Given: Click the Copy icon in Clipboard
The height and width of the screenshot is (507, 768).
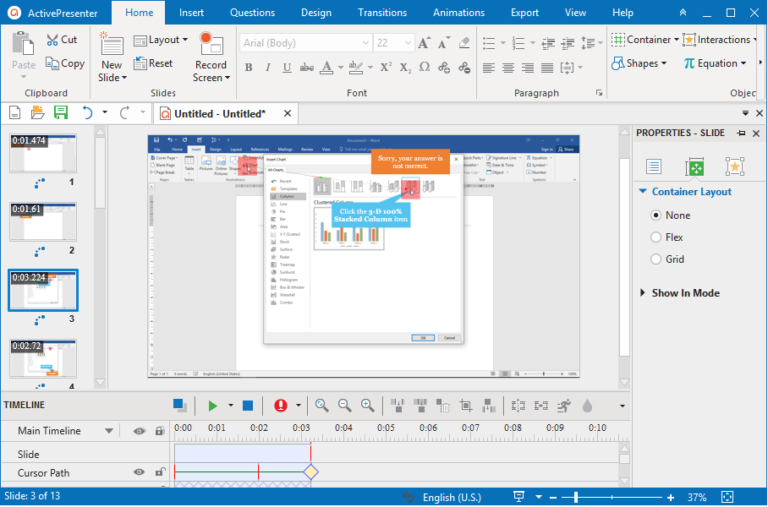Looking at the screenshot, I should 52,63.
